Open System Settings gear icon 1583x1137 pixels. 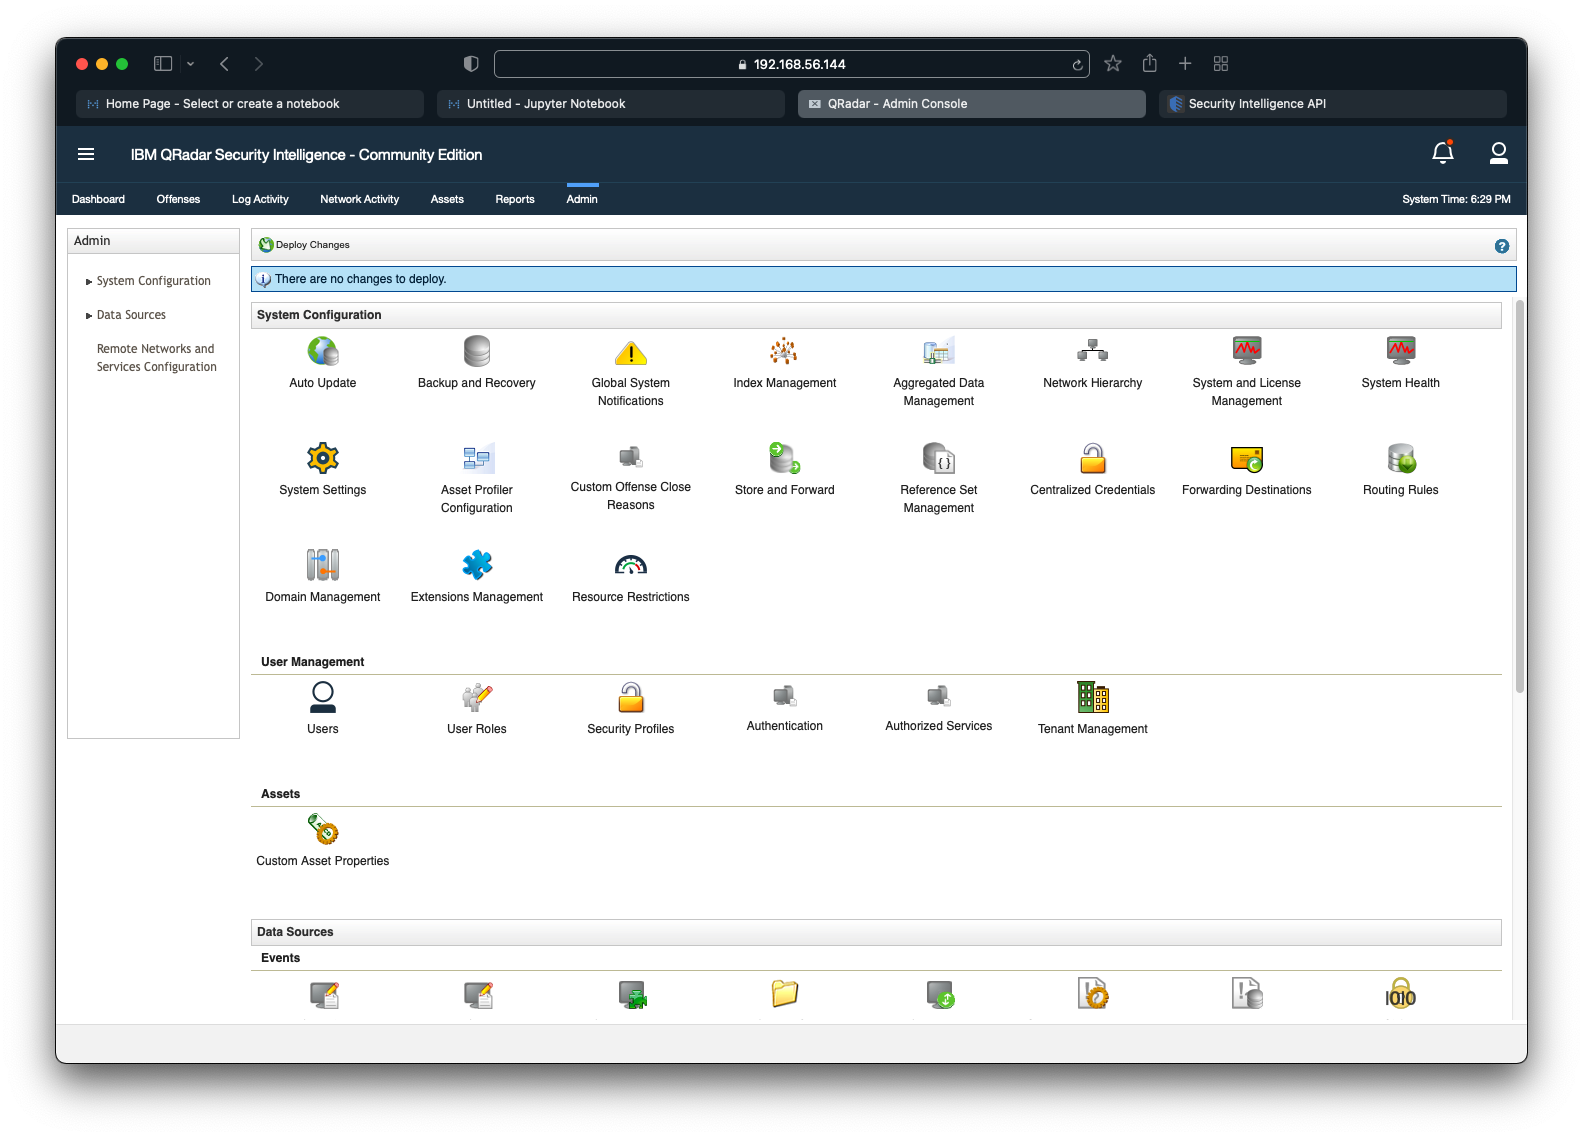[323, 459]
